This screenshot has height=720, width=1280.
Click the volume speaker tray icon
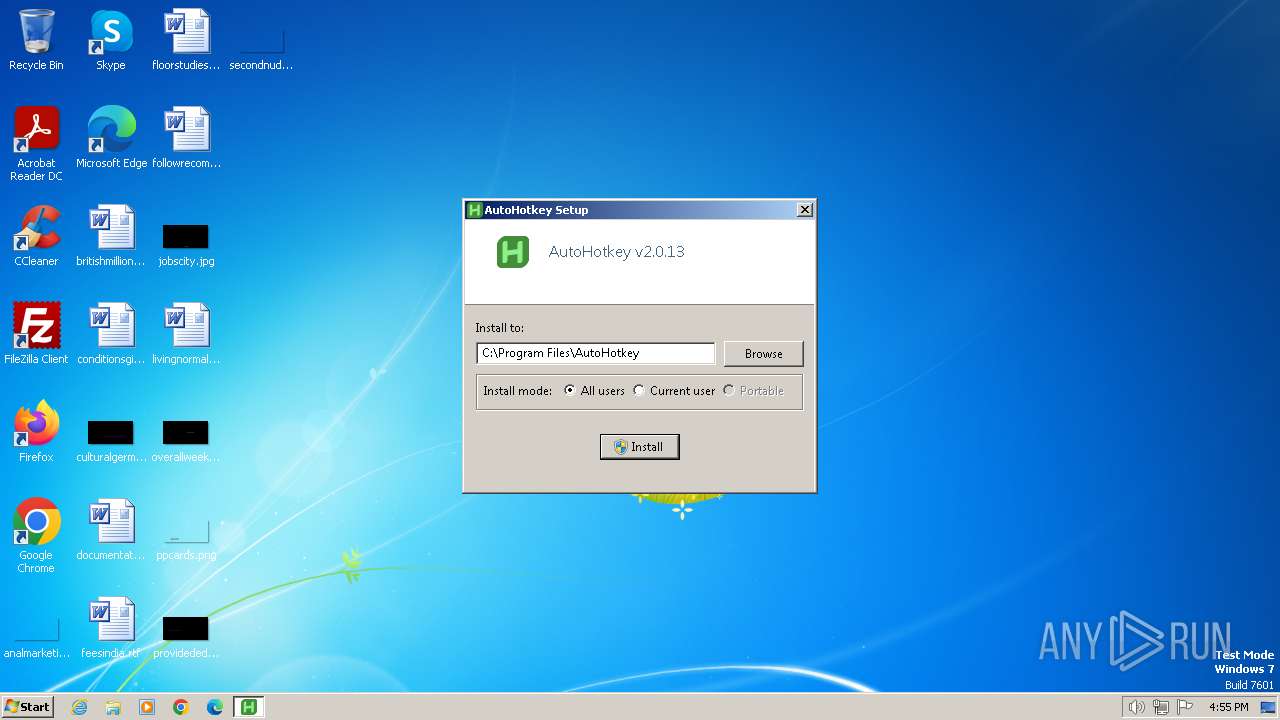(x=1136, y=707)
